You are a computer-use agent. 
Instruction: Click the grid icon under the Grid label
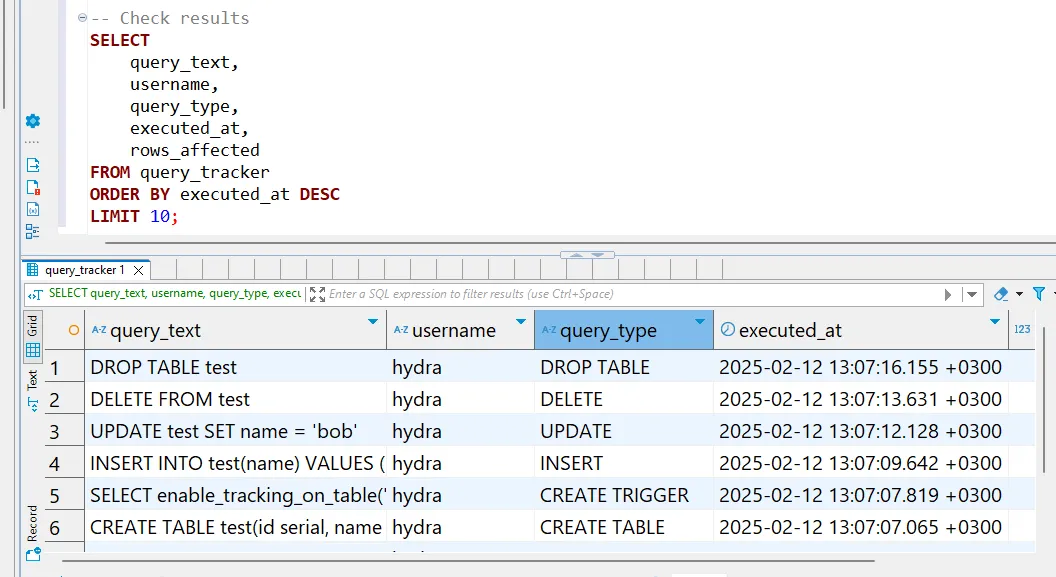(x=33, y=350)
